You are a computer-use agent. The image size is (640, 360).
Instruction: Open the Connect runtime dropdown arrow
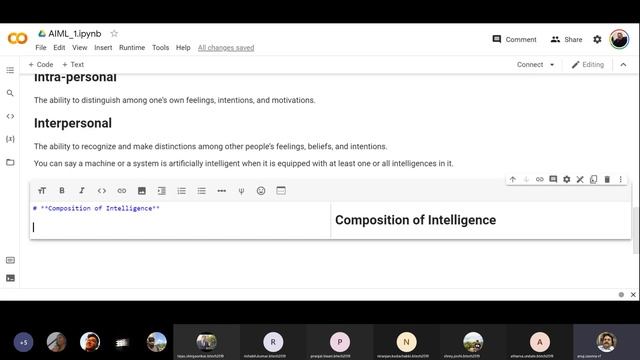(x=552, y=65)
